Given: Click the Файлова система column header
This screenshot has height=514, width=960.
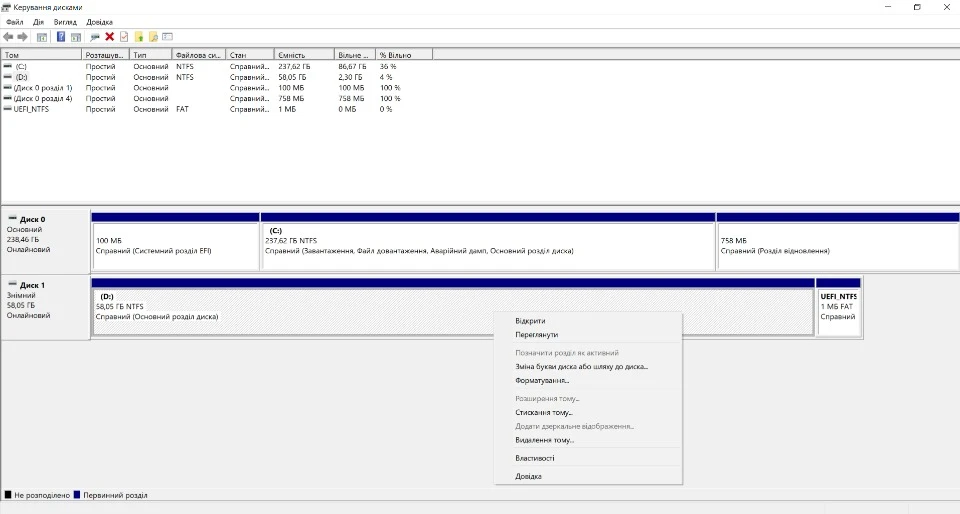Looking at the screenshot, I should click(197, 55).
